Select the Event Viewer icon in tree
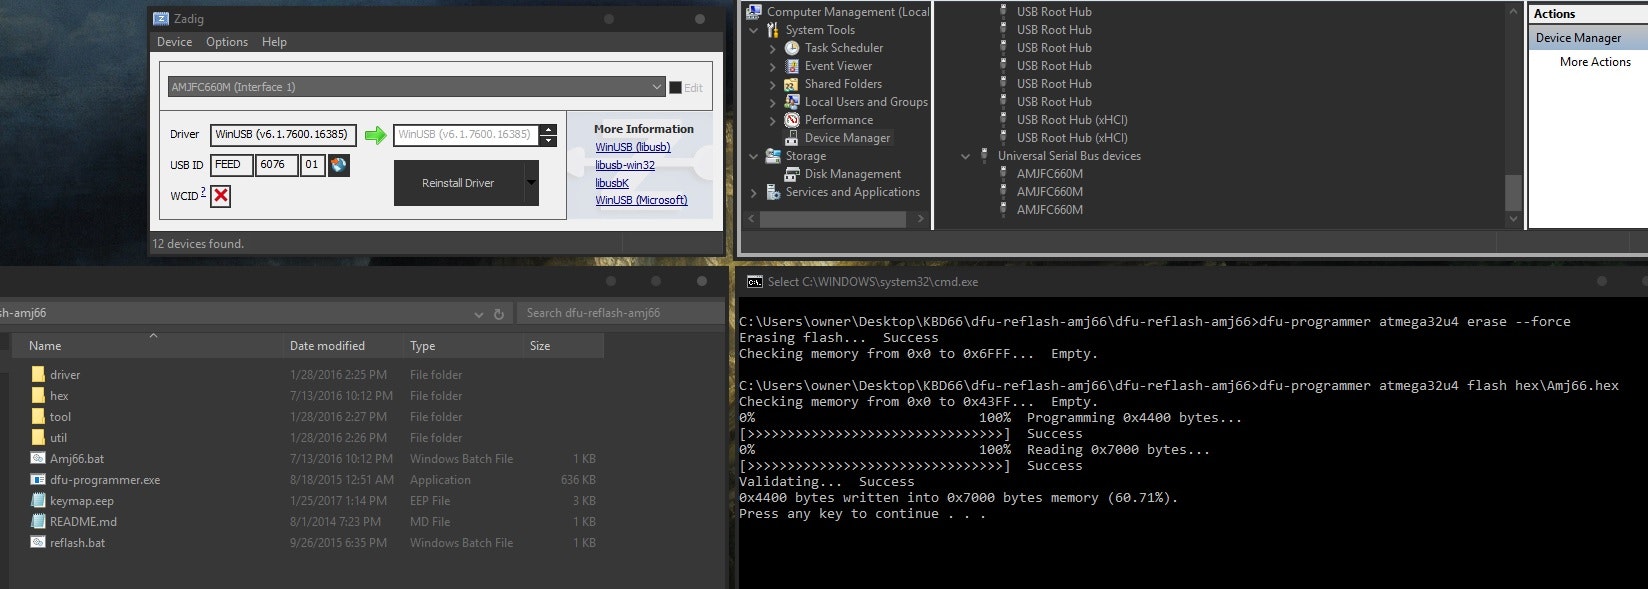 click(x=792, y=66)
